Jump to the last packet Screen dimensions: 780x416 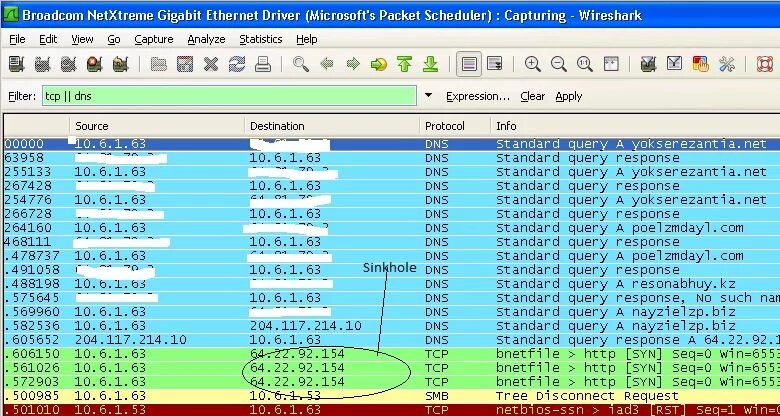[431, 64]
